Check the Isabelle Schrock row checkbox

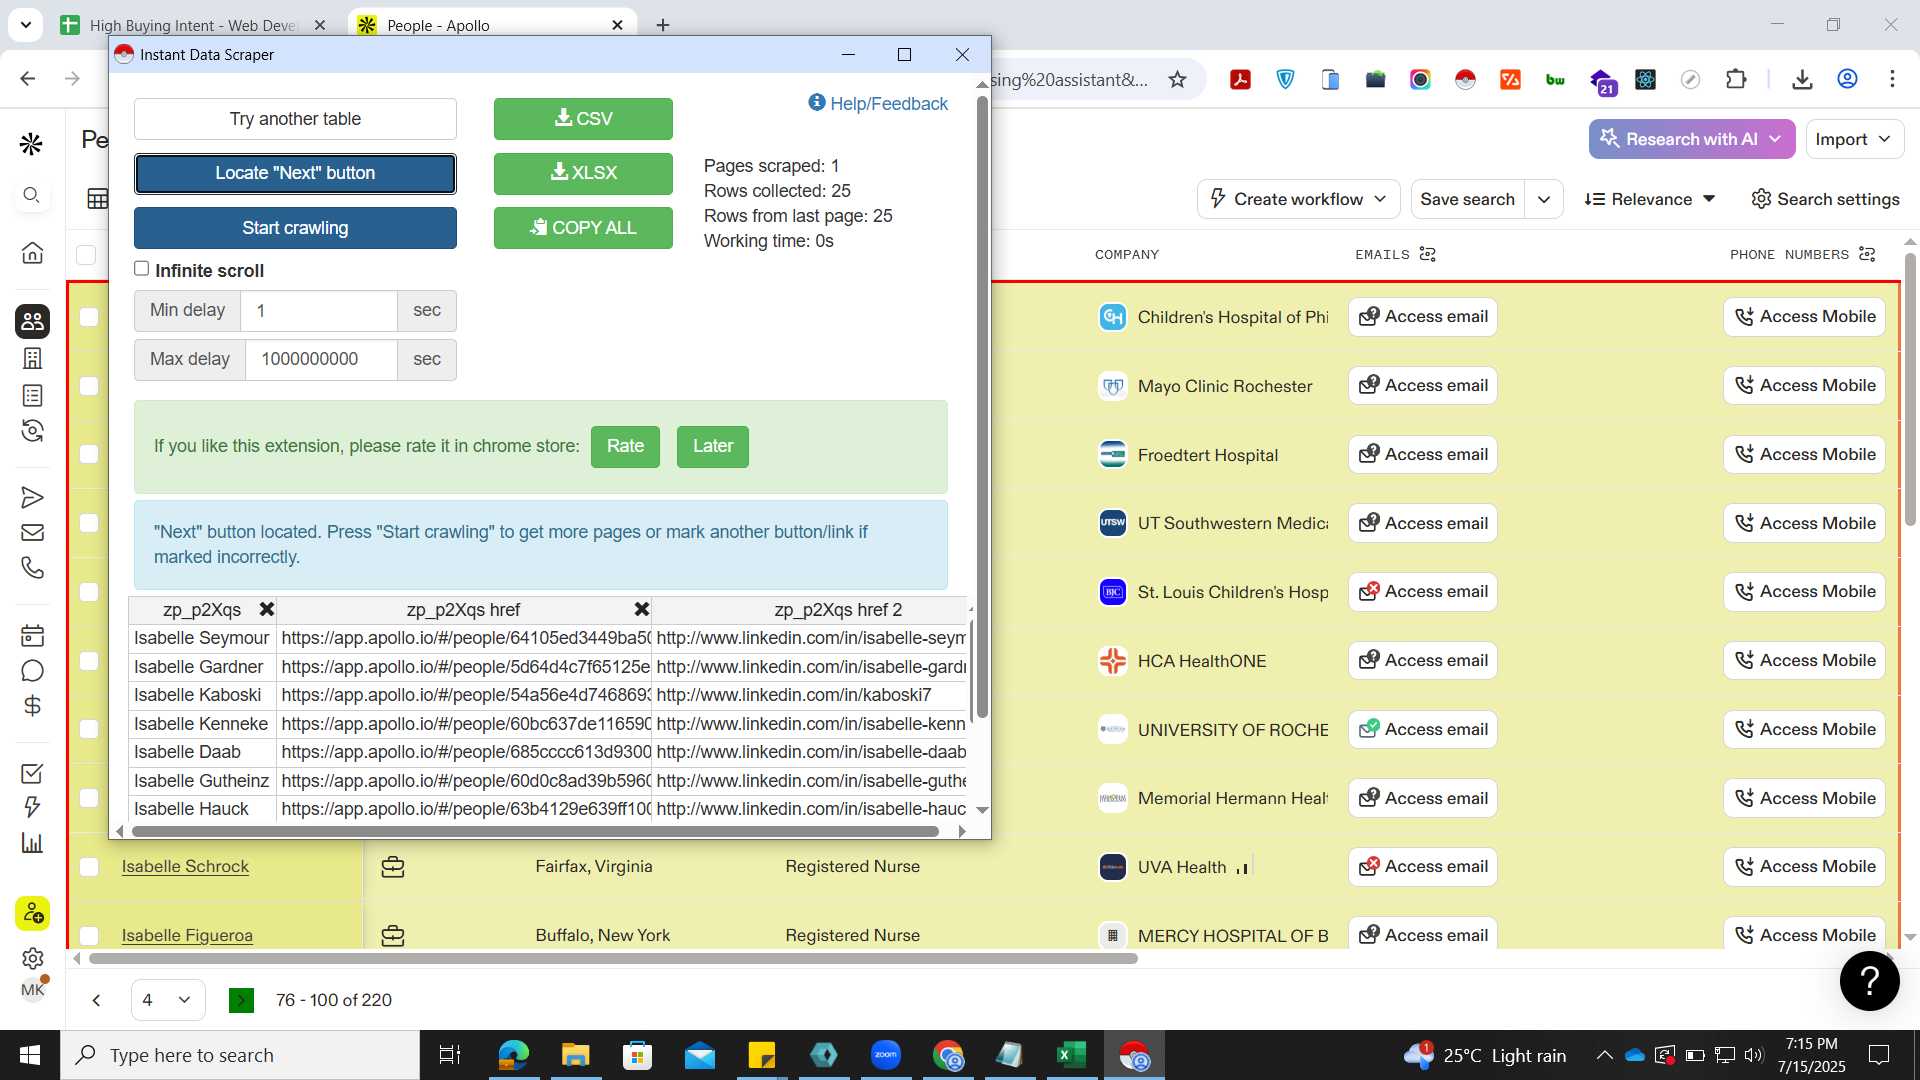click(x=89, y=867)
